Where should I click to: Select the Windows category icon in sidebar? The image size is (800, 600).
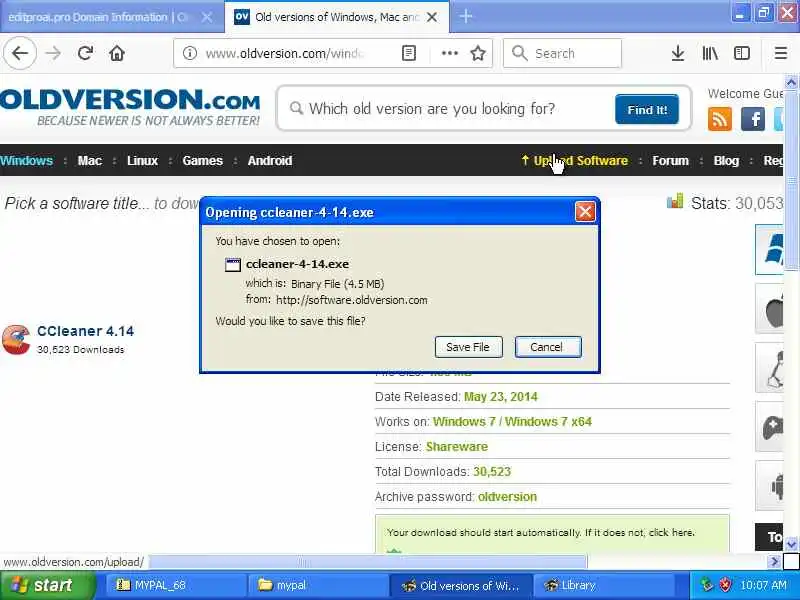(x=769, y=249)
